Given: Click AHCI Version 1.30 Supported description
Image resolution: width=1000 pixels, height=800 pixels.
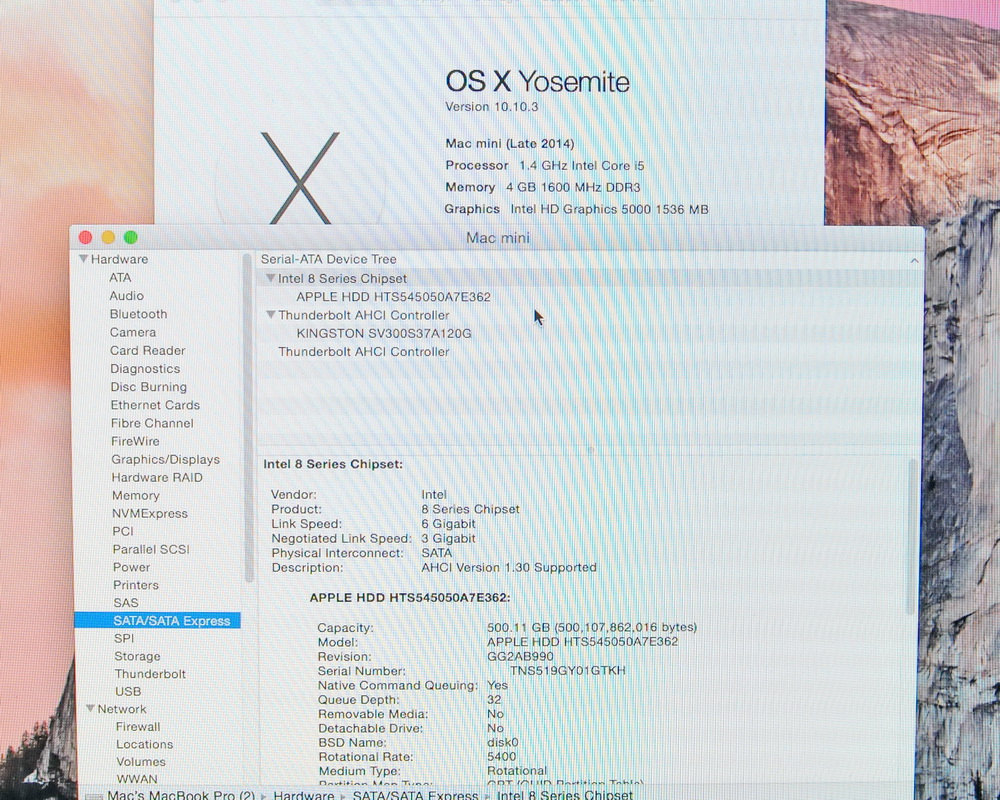Looking at the screenshot, I should pos(509,567).
